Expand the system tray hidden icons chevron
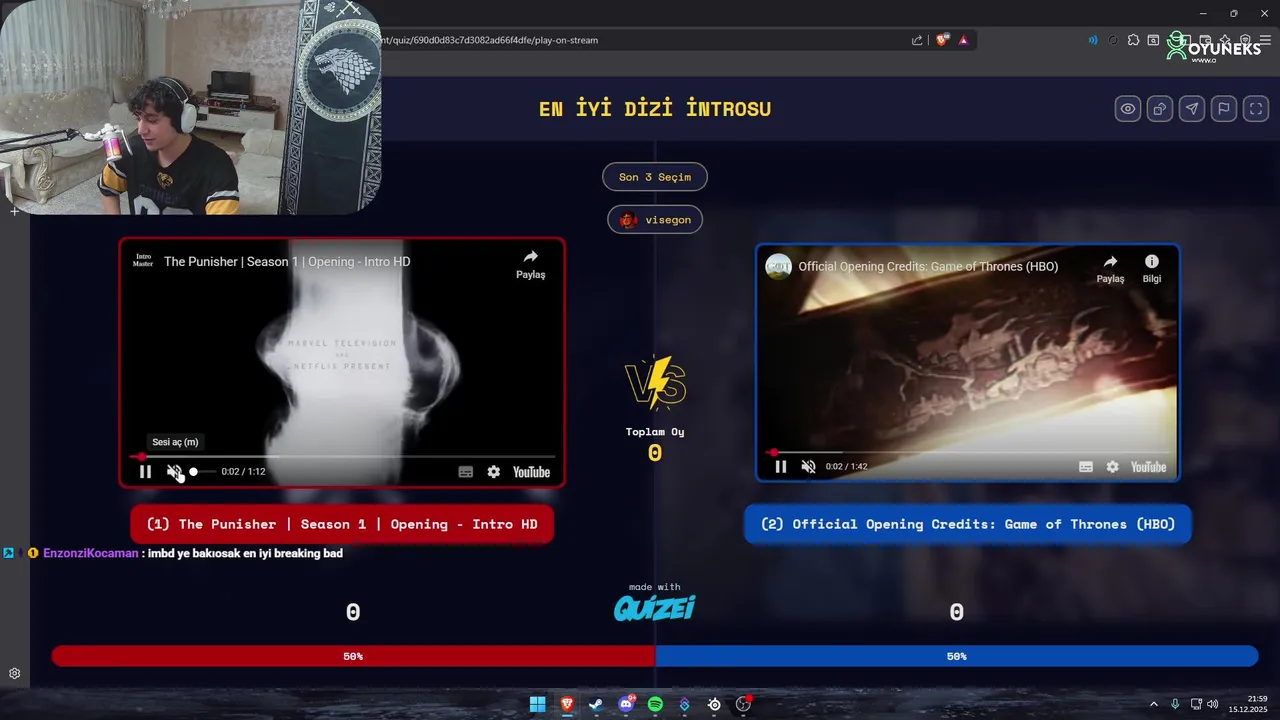1280x720 pixels. click(x=1153, y=704)
